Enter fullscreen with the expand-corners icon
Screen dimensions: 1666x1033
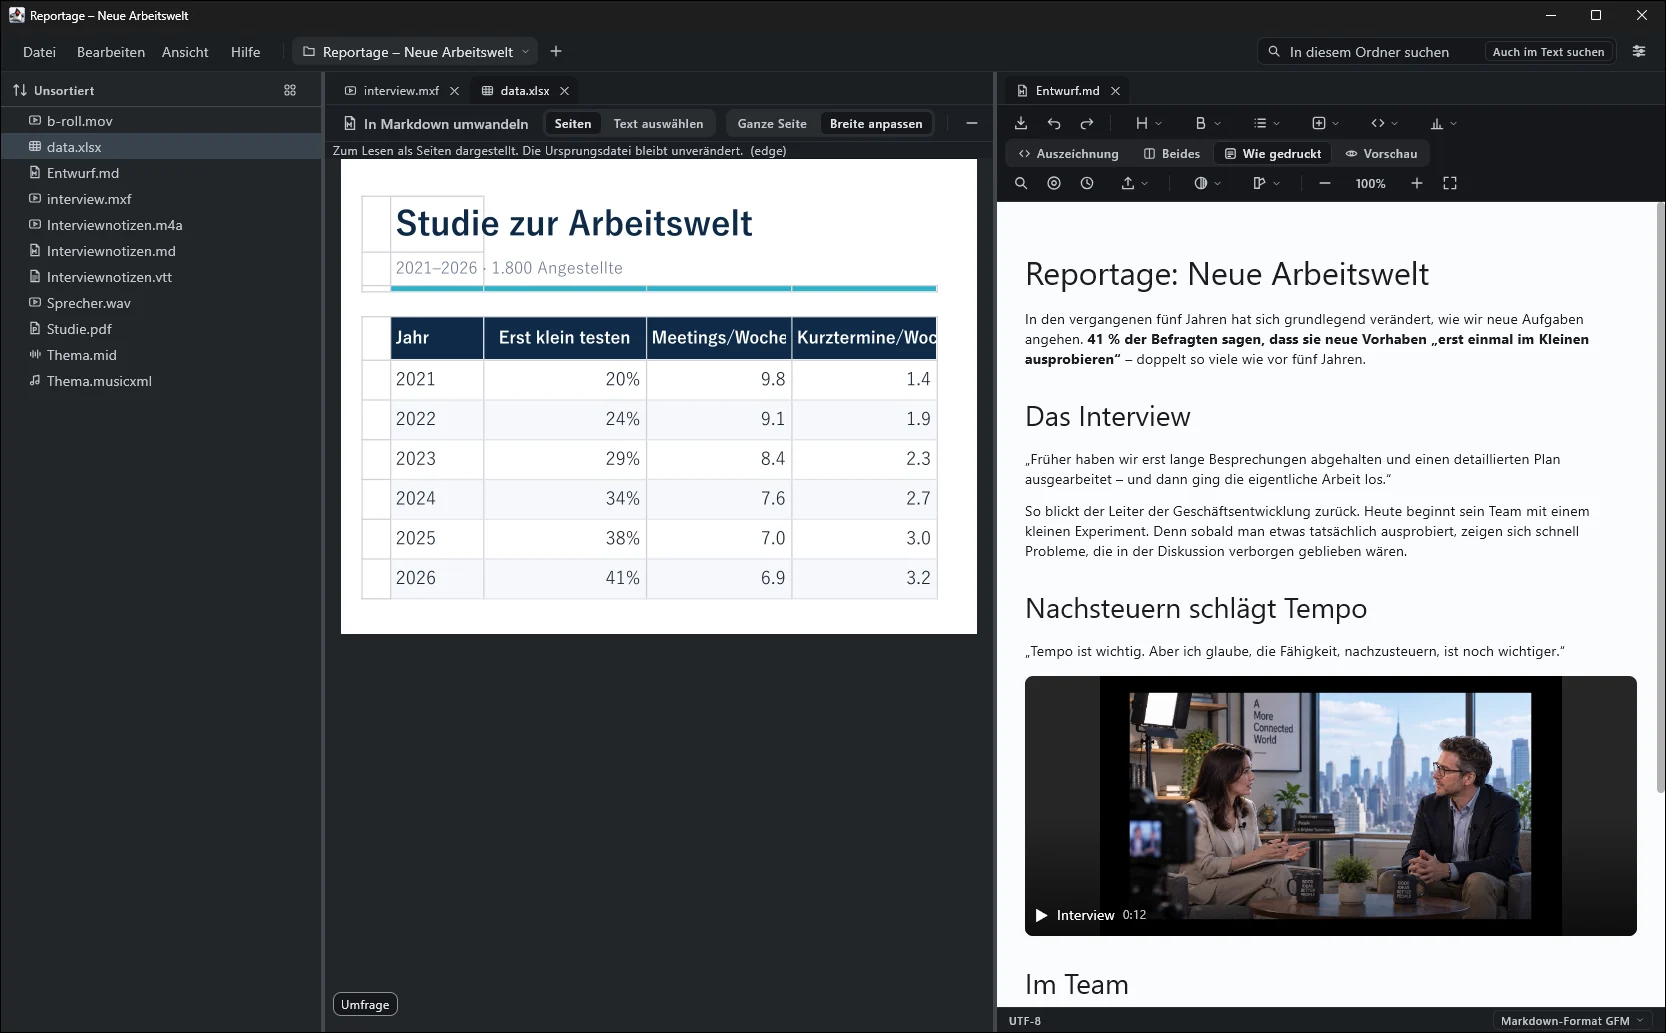(x=1450, y=183)
